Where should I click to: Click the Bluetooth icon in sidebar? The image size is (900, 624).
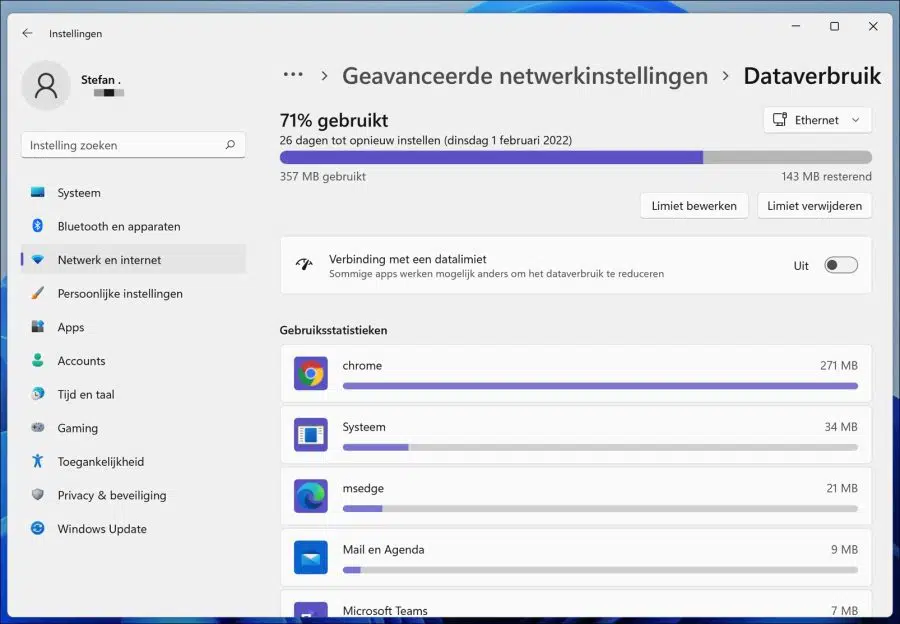tap(38, 226)
